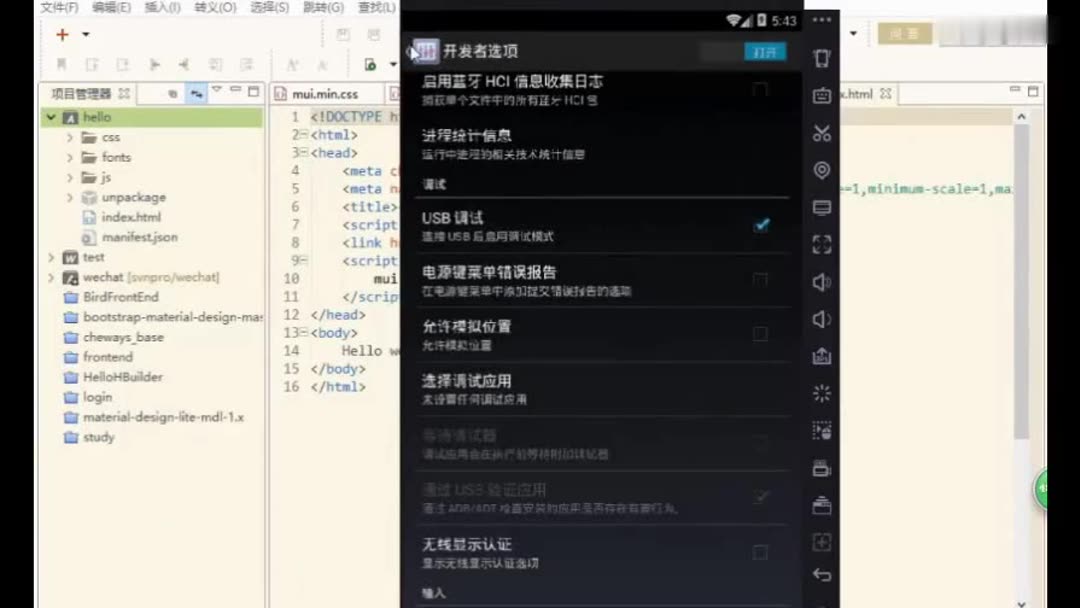Click the volume up icon
This screenshot has width=1080, height=608.
pos(822,283)
